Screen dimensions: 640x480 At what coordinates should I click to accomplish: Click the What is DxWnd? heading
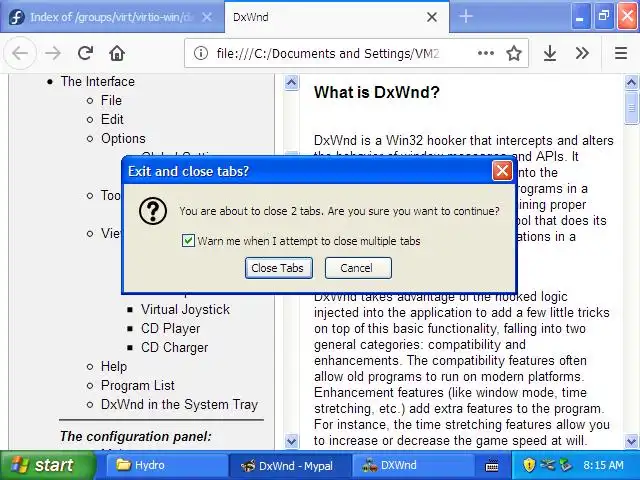coord(377,92)
